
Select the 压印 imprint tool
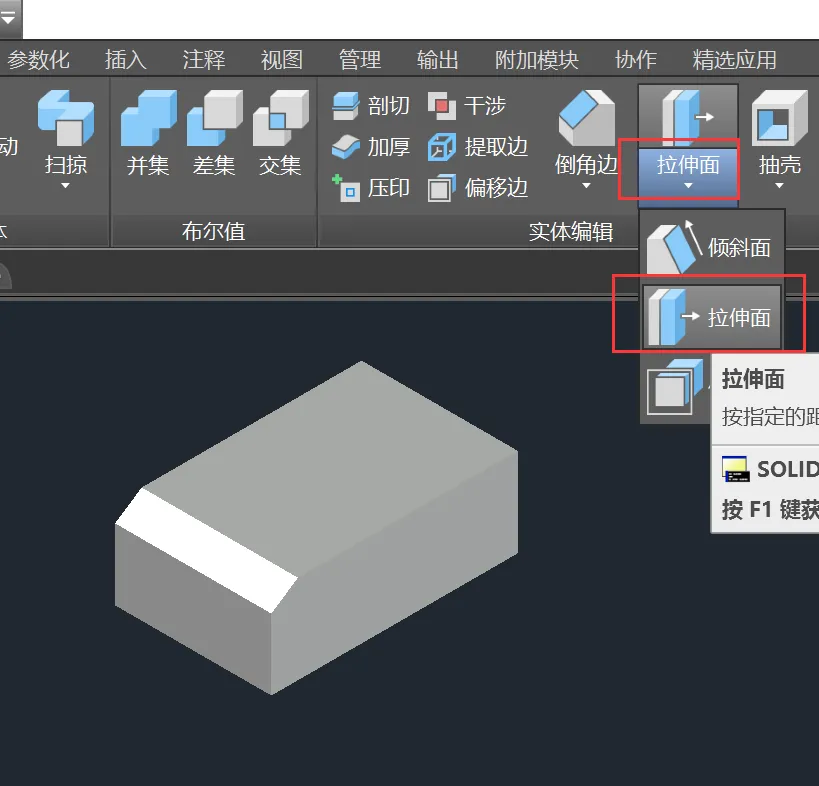[371, 187]
